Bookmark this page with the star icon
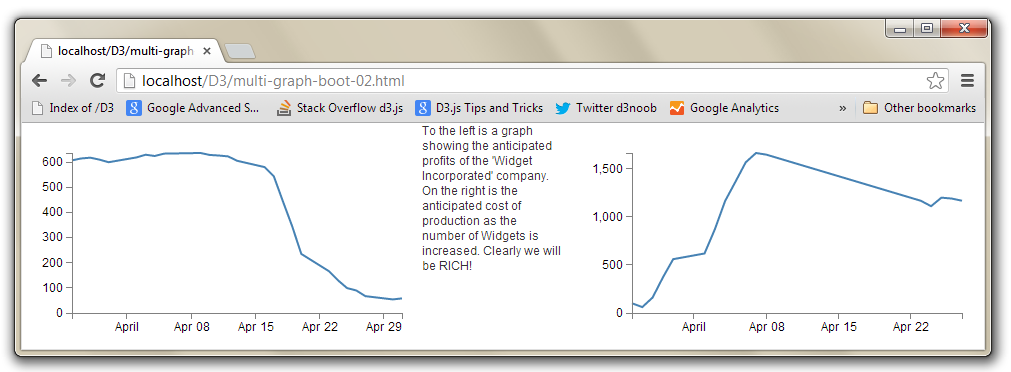Viewport: 1011px width, 372px height. (935, 81)
